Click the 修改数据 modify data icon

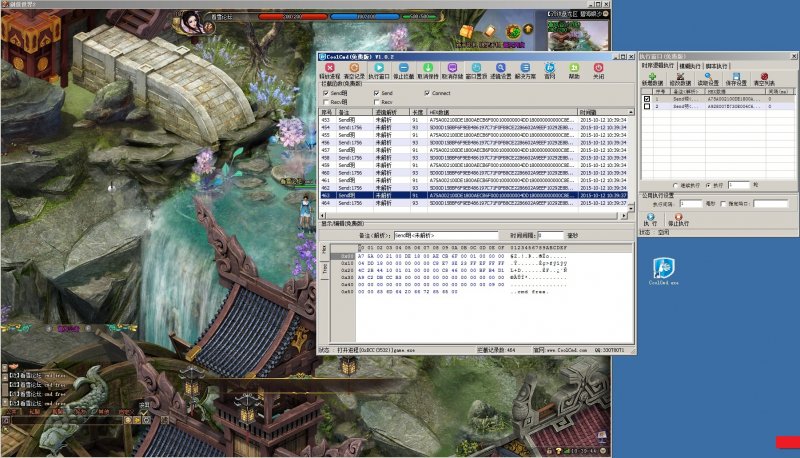coord(680,77)
